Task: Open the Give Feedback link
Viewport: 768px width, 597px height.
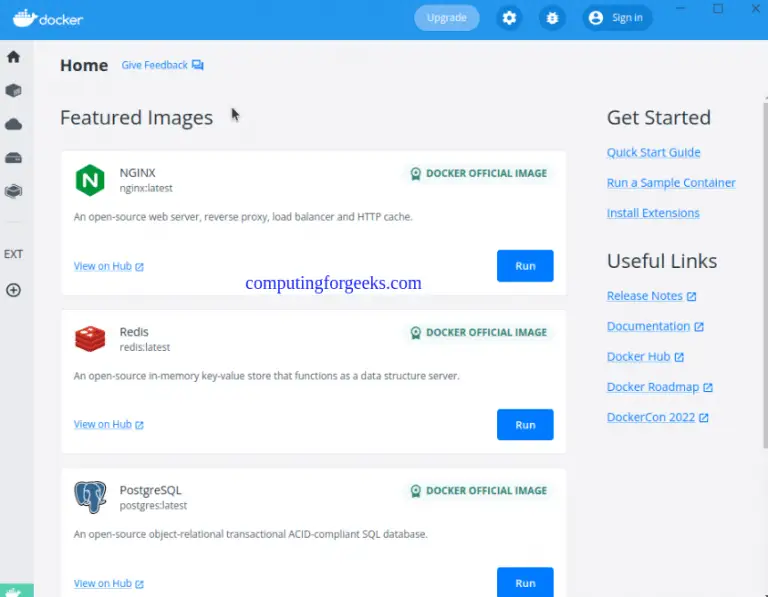Action: pos(162,65)
